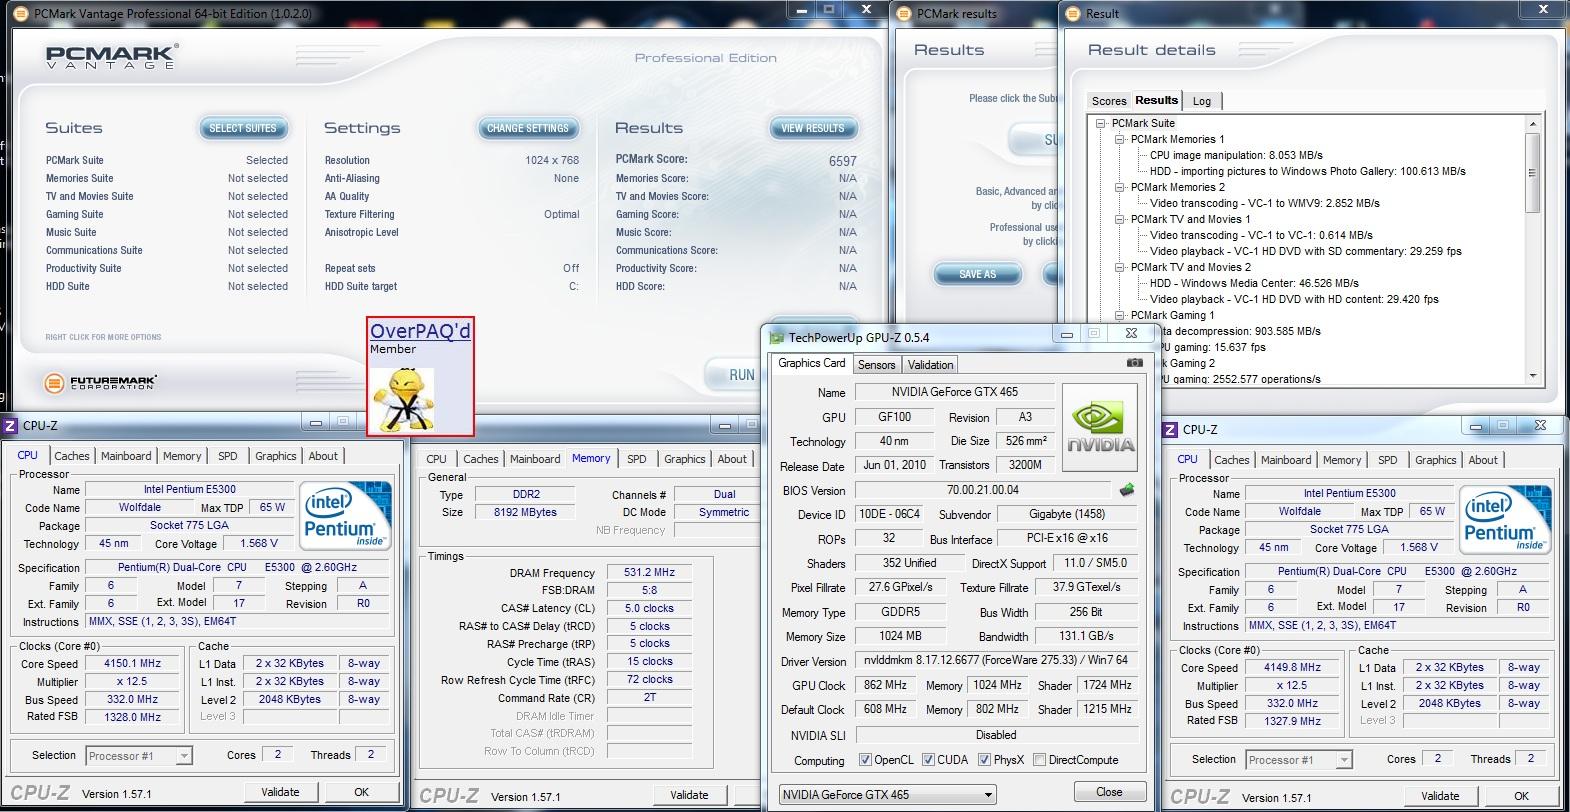
Task: Save the GPU BIOS using the chip icon
Action: pyautogui.click(x=1127, y=490)
